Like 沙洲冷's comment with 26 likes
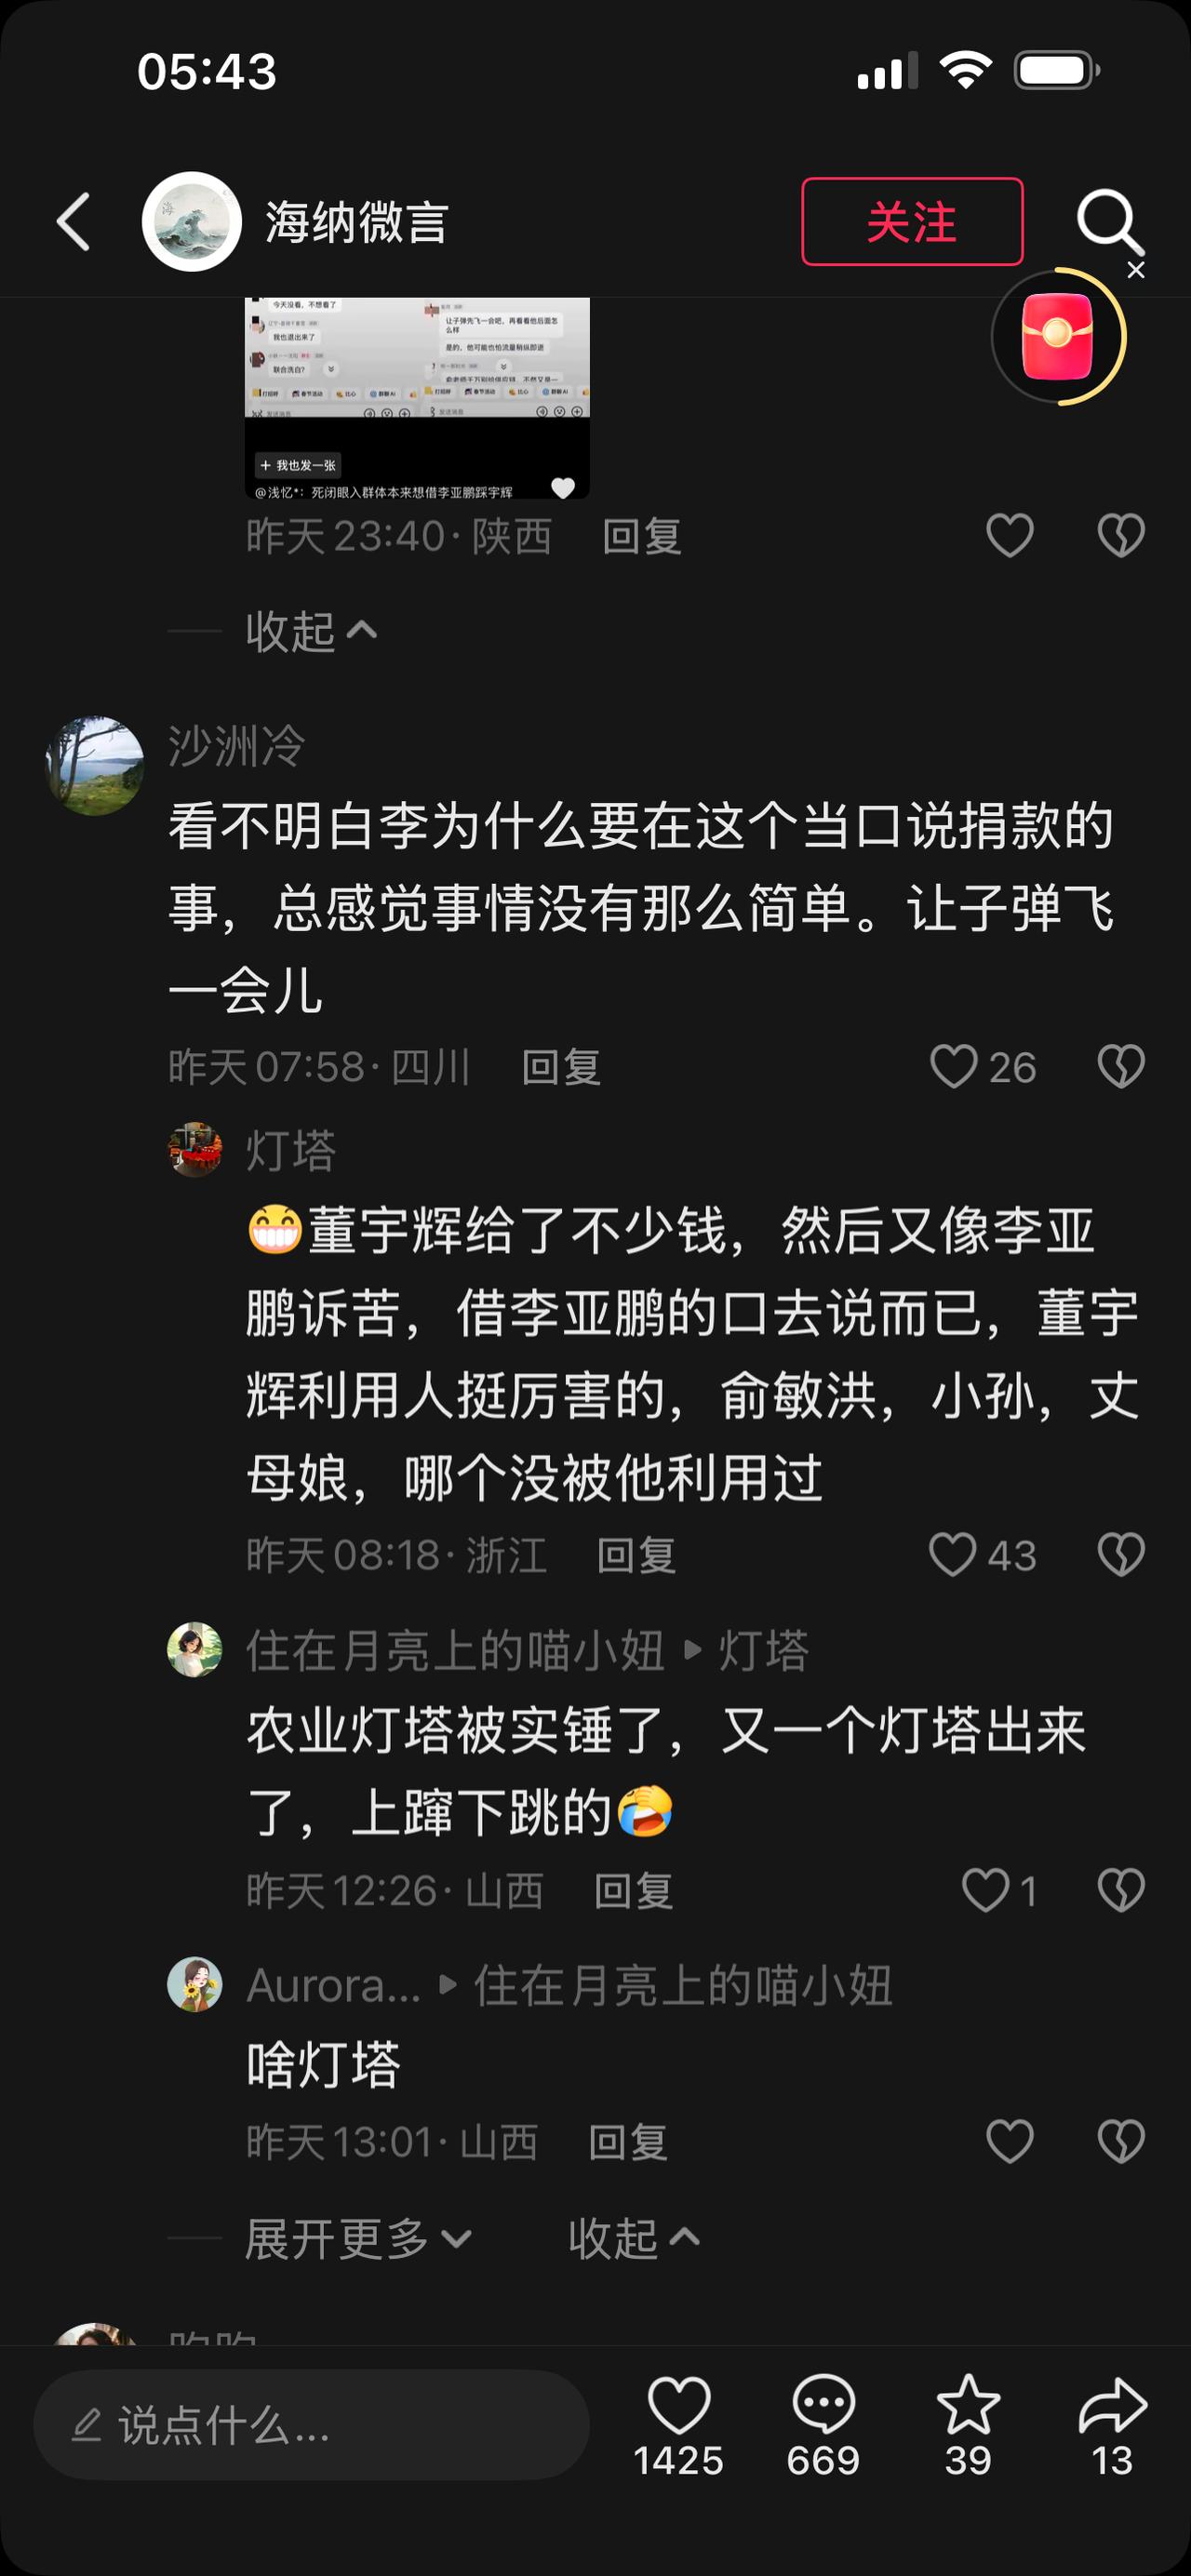 pos(982,1066)
